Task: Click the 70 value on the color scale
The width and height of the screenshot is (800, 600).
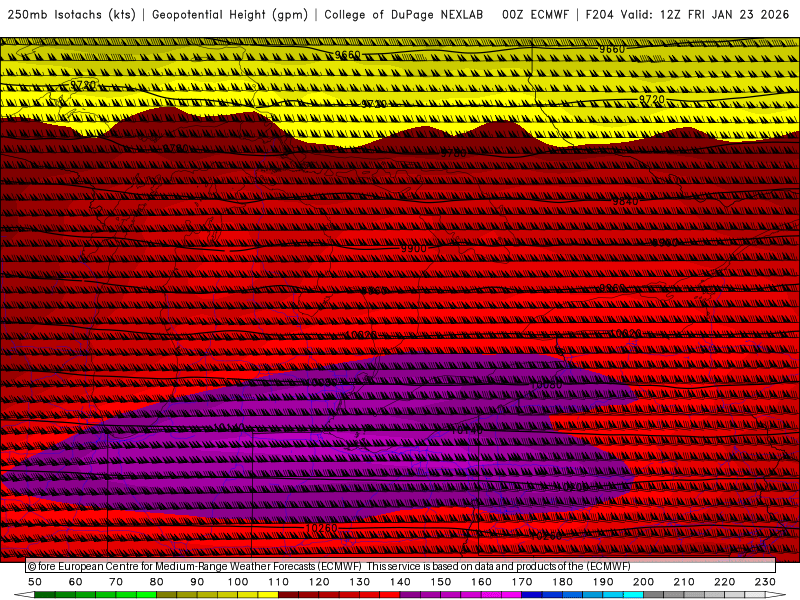Action: pyautogui.click(x=116, y=582)
